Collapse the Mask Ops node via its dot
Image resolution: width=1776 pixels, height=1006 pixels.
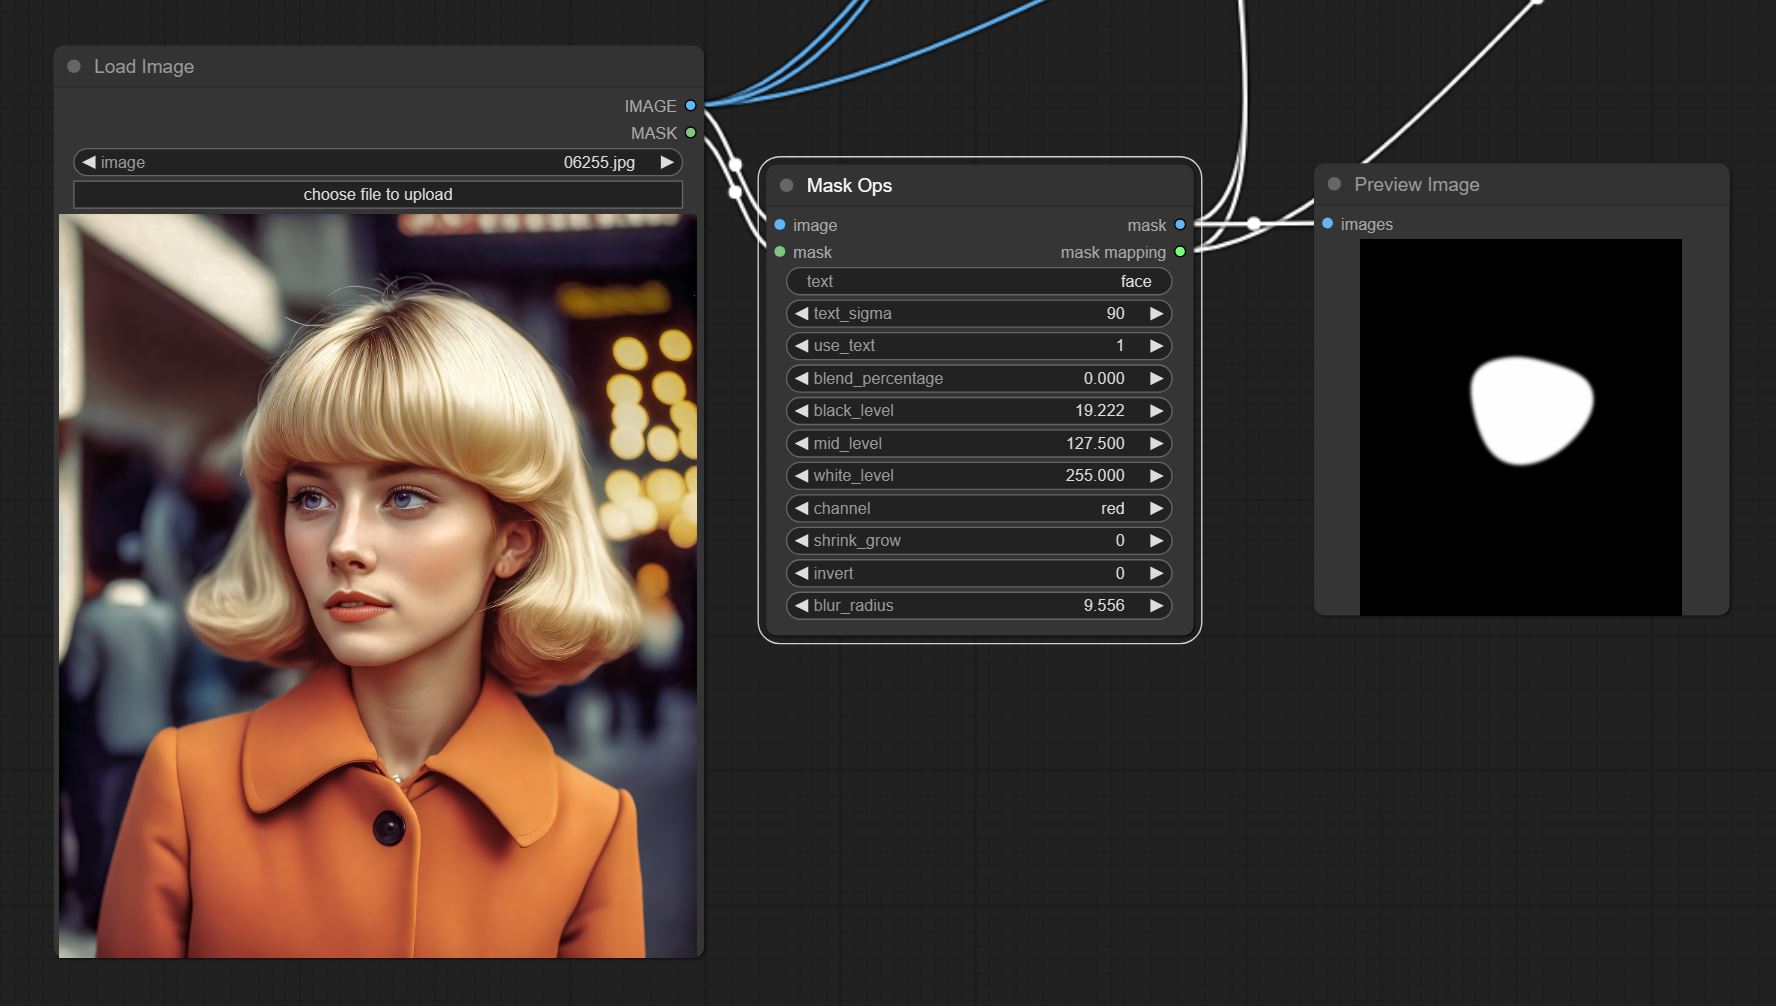[786, 185]
